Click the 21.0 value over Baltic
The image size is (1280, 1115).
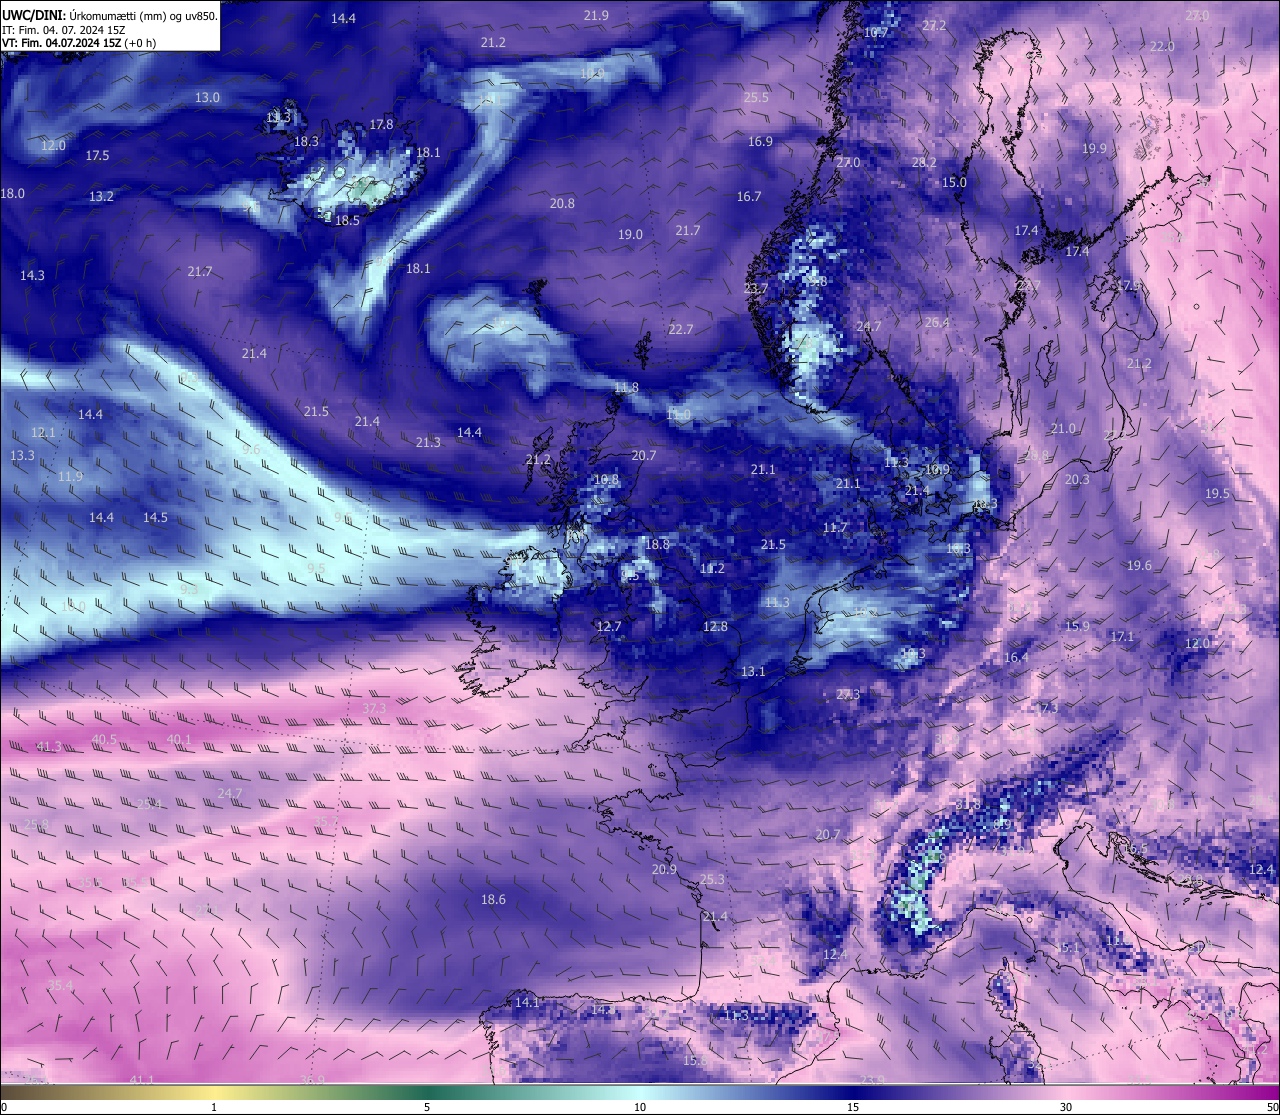(x=1063, y=428)
